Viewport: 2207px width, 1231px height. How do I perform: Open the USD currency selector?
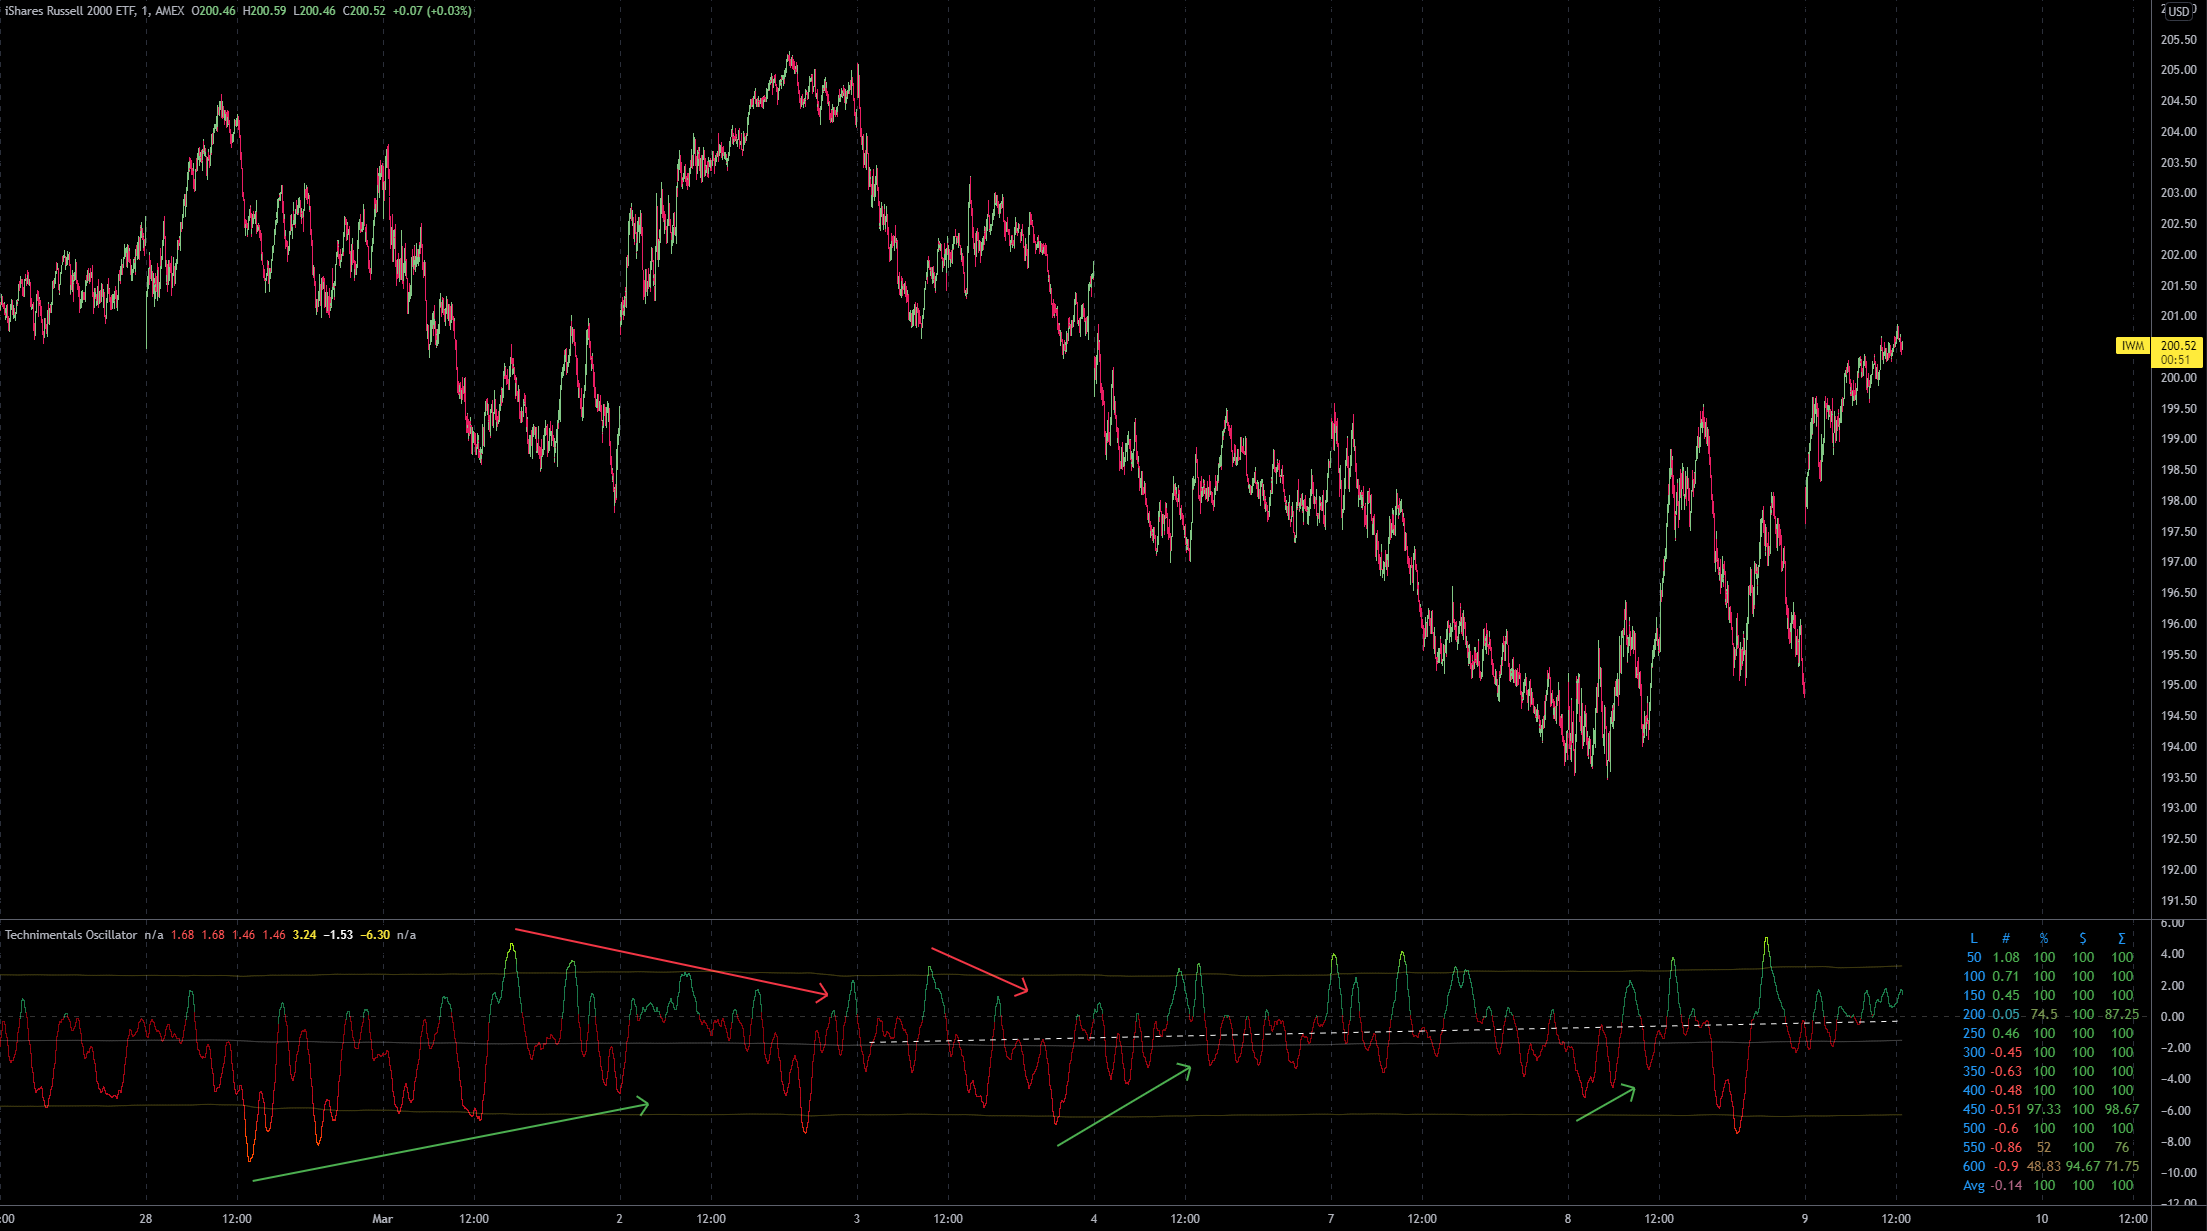pyautogui.click(x=2177, y=12)
